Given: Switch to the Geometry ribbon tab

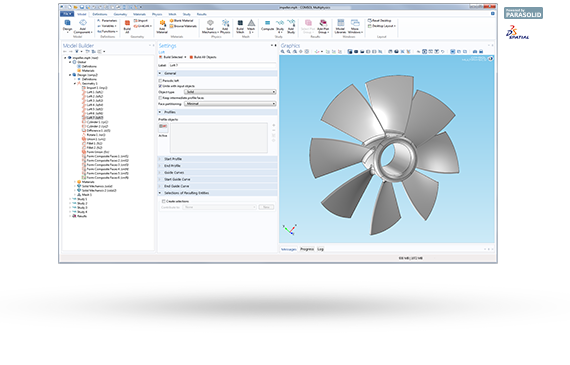Looking at the screenshot, I should coord(120,14).
